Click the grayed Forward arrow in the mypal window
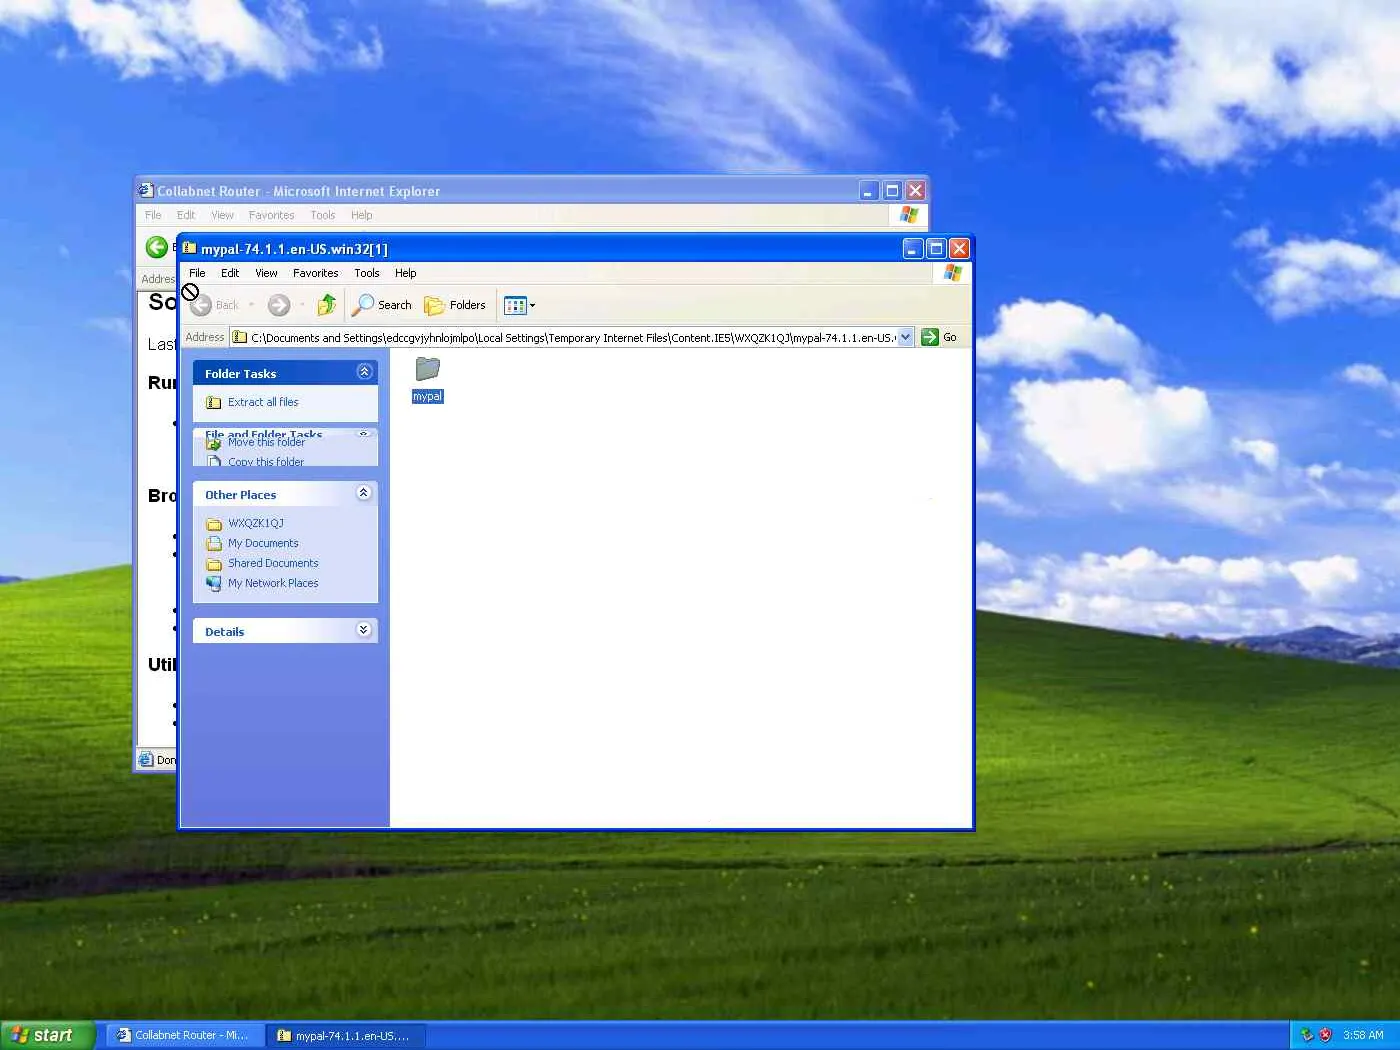 click(x=279, y=305)
